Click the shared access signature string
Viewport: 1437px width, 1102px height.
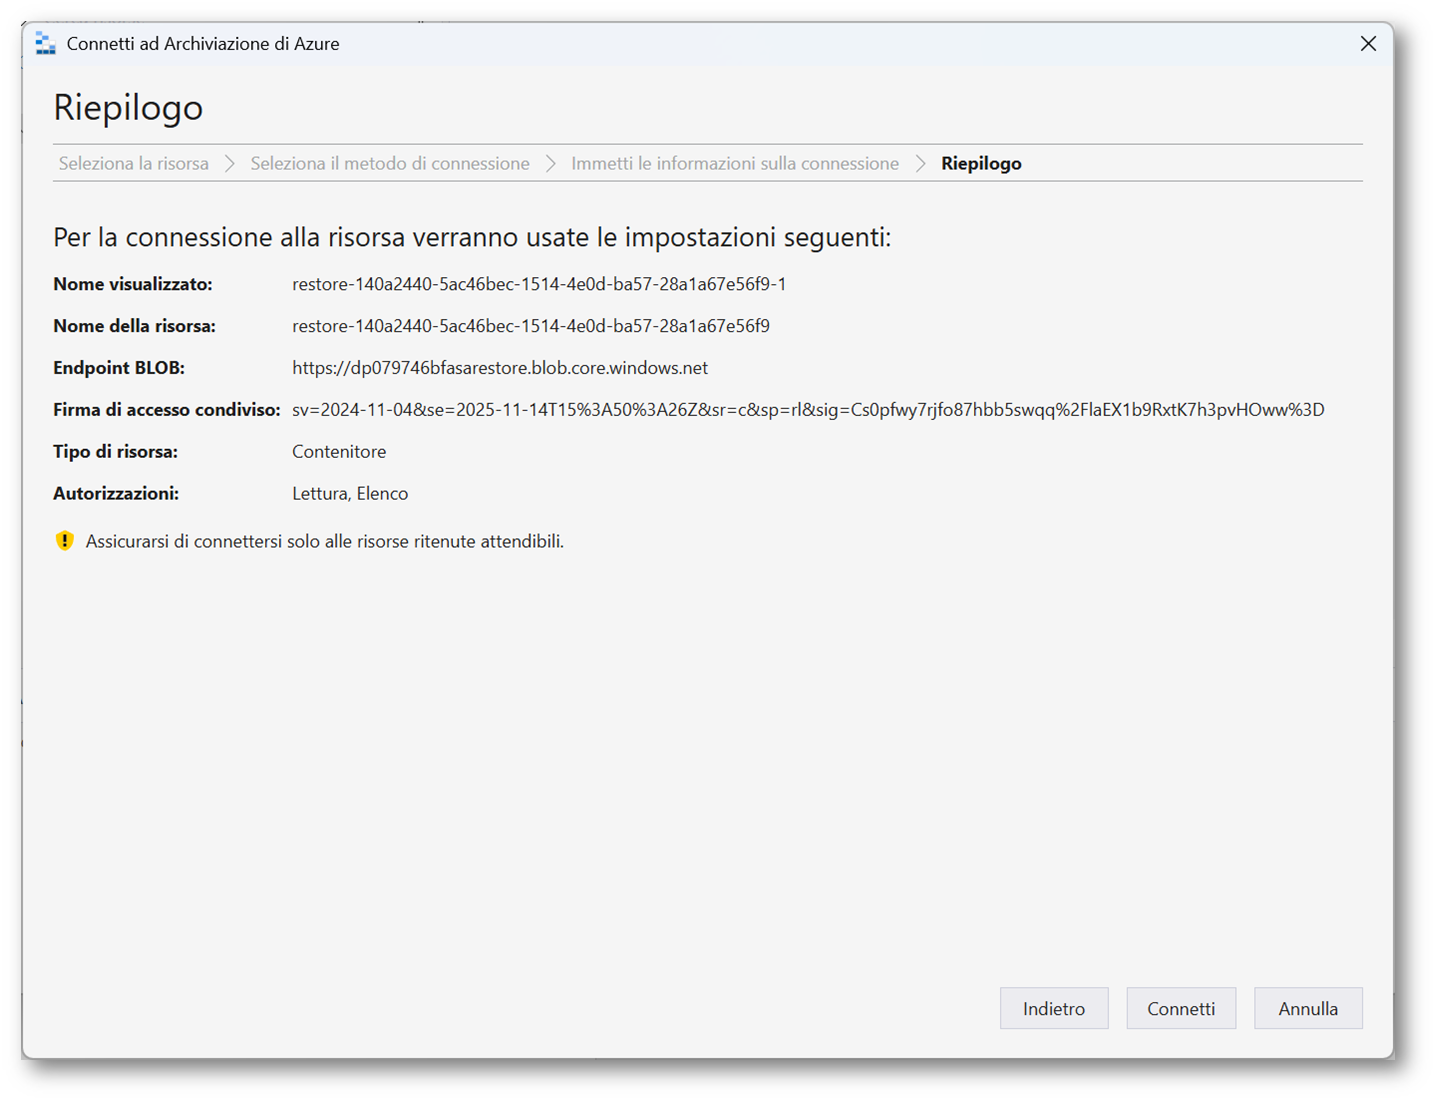click(x=808, y=410)
